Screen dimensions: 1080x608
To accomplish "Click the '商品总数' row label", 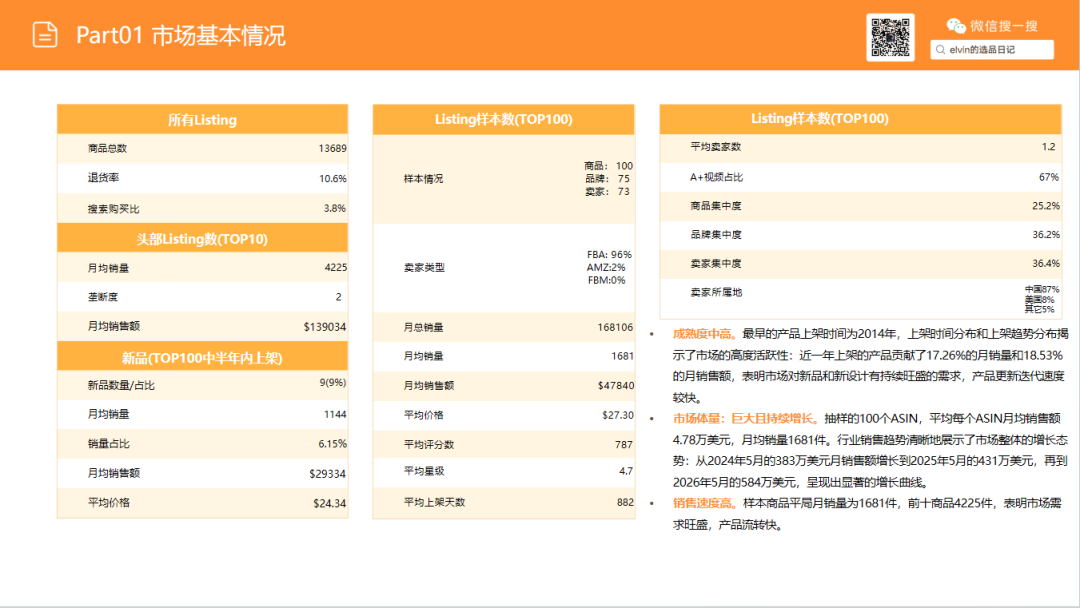I will (107, 148).
